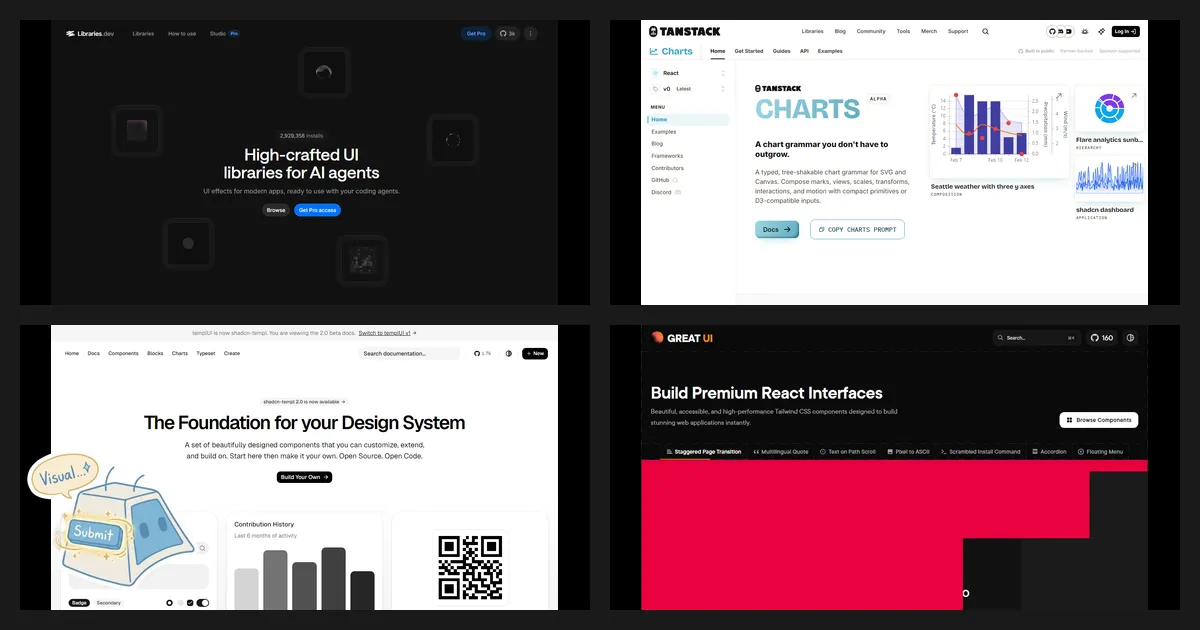The height and width of the screenshot is (630, 1200).
Task: Open the Libraries.dev GitHub 3k stars button
Action: [x=507, y=33]
